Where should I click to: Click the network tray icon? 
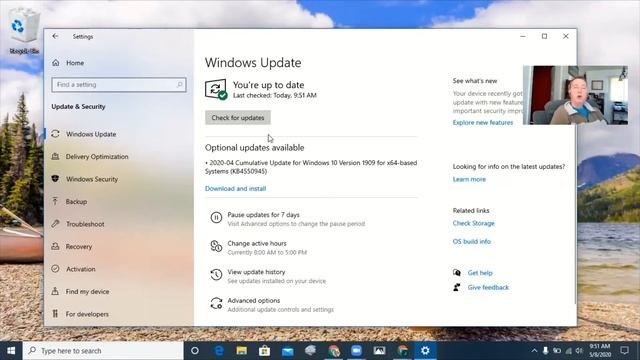click(x=568, y=351)
